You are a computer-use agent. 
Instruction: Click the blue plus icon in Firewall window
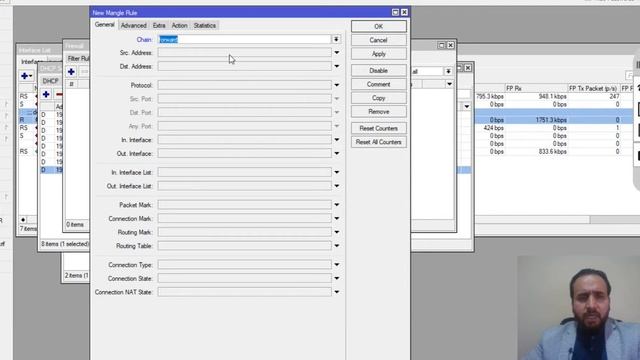71,71
